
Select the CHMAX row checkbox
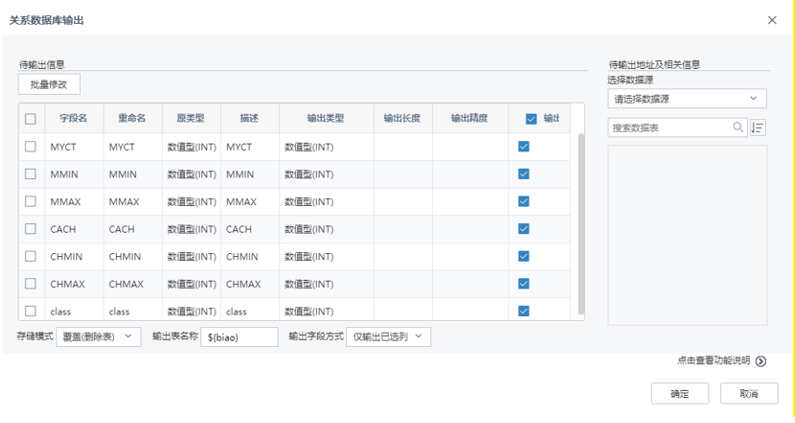coord(30,284)
